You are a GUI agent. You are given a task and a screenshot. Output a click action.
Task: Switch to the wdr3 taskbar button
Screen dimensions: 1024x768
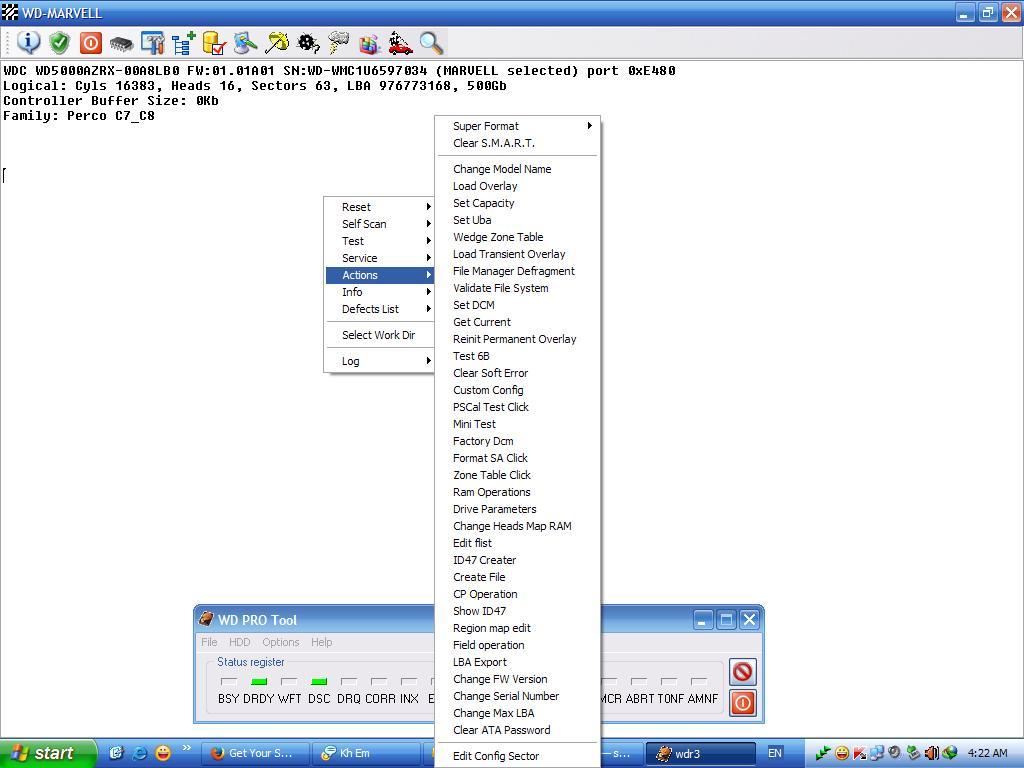pos(700,753)
